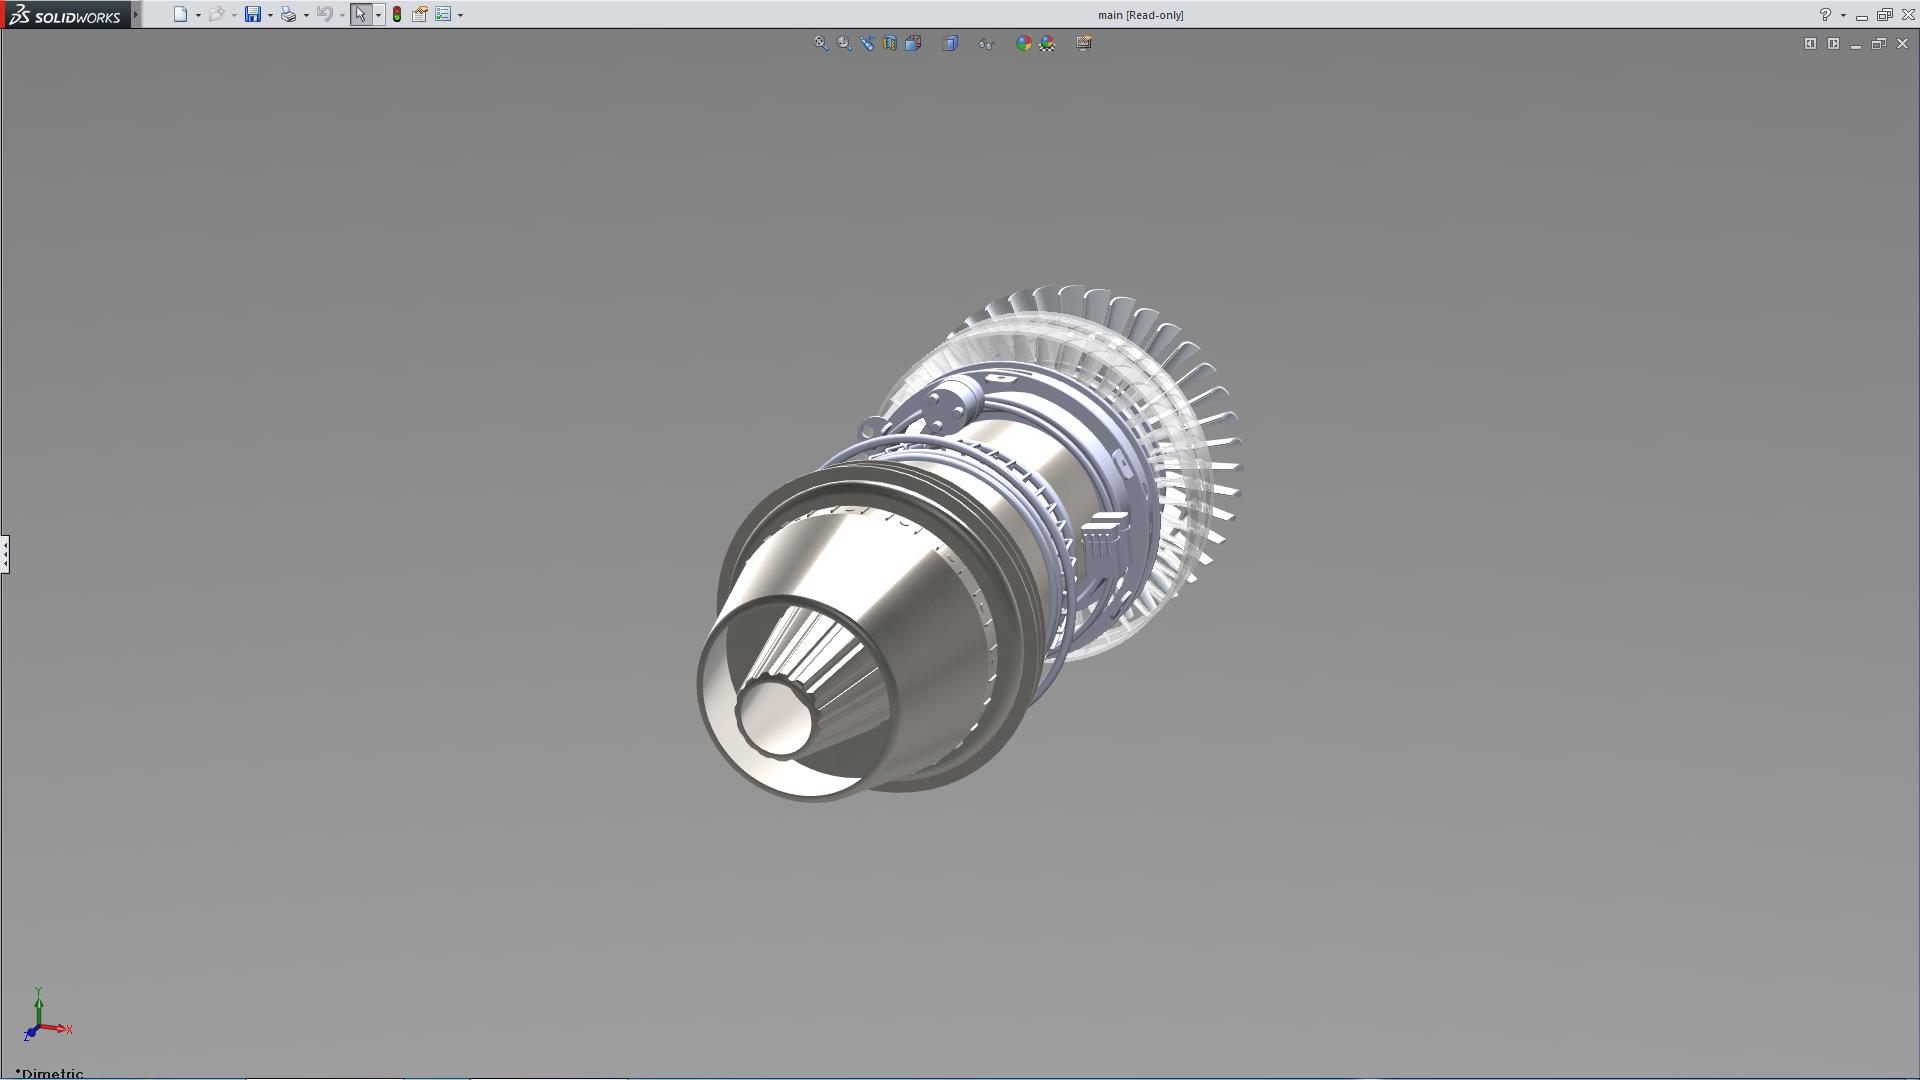Select the Zoom to Area tool

point(844,43)
